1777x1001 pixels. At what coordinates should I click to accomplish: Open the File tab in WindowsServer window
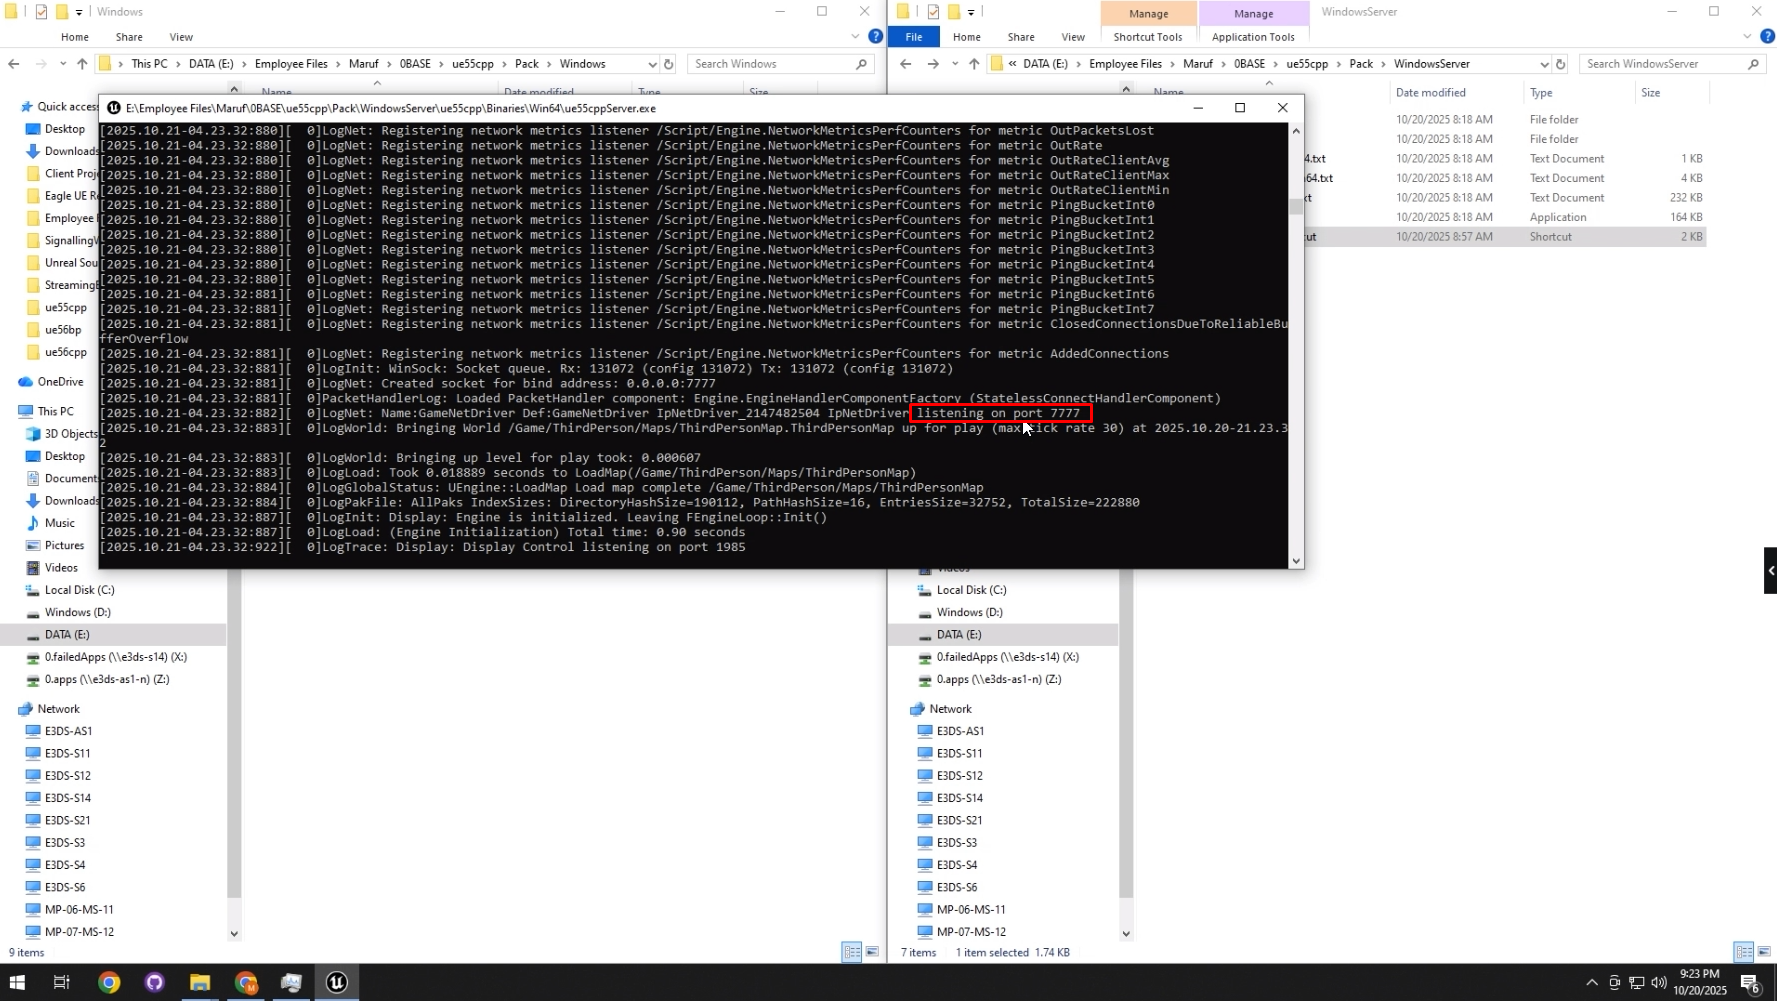tap(914, 37)
